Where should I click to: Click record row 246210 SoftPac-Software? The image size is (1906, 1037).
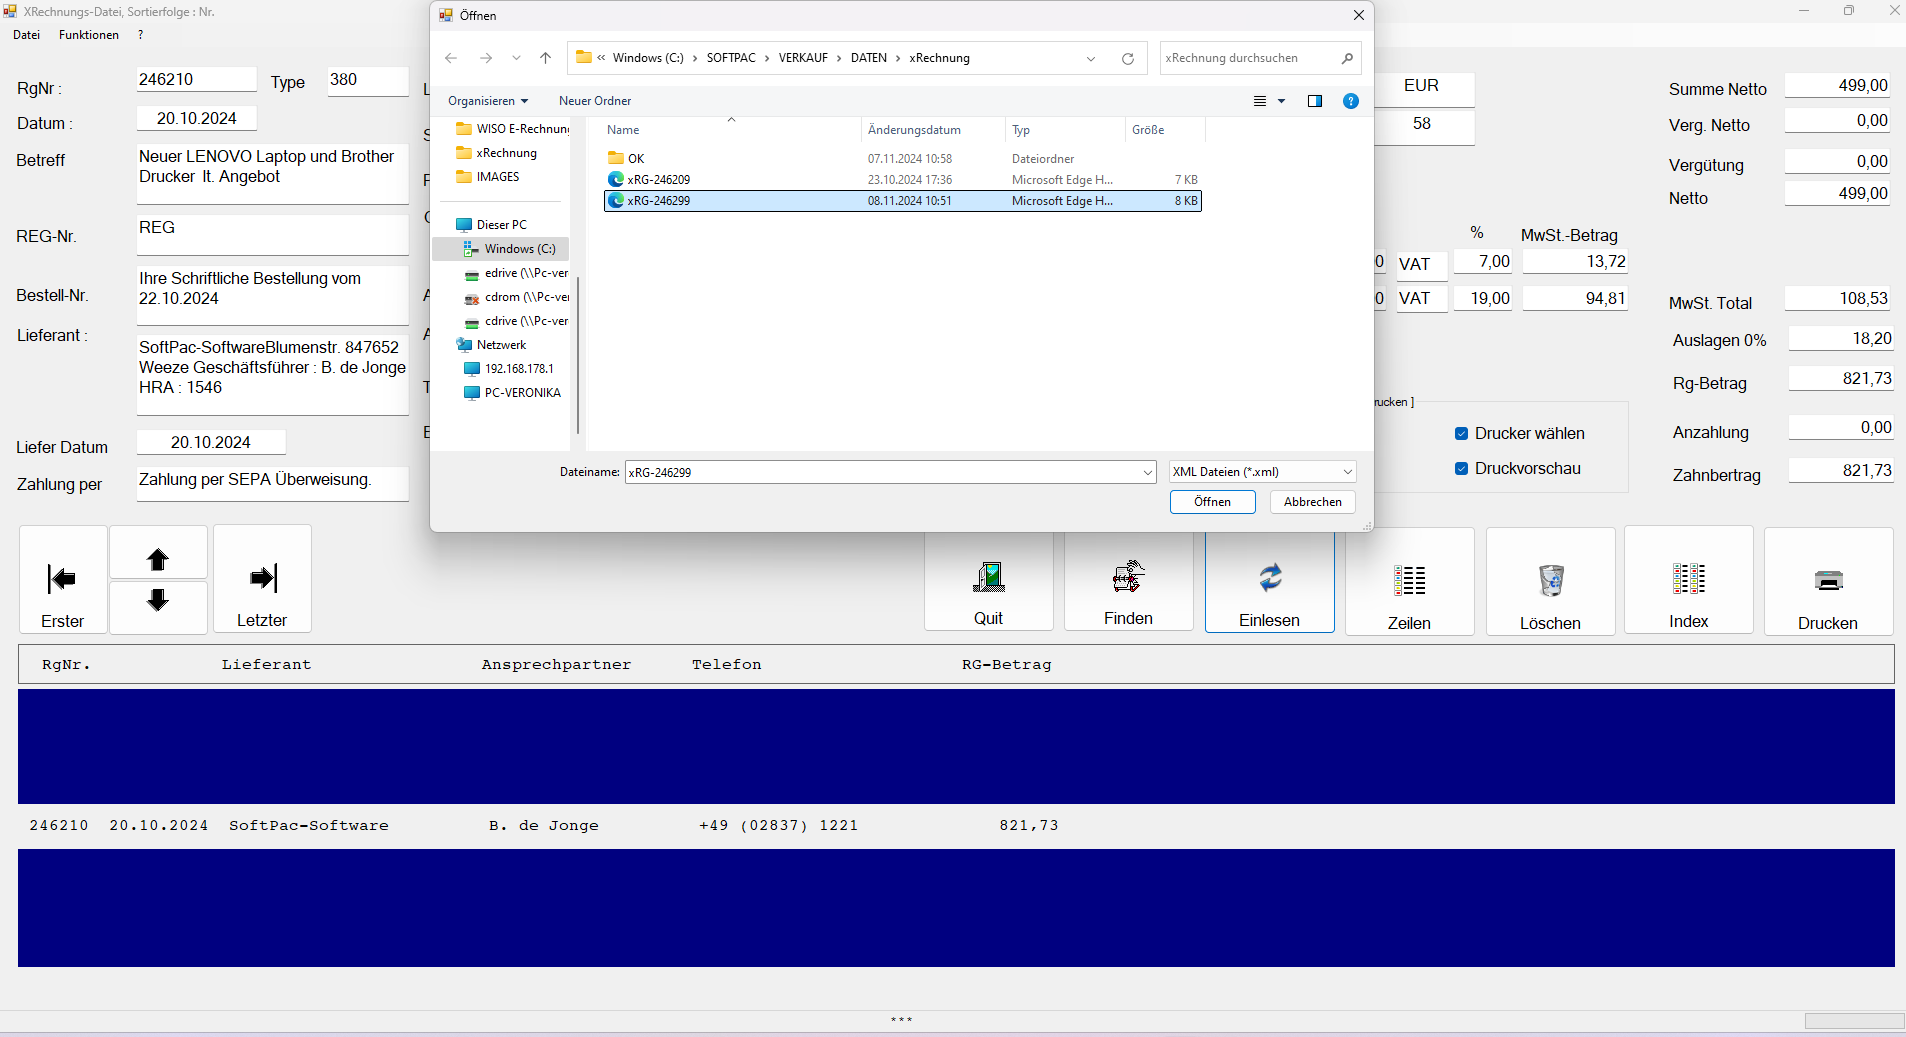tap(955, 826)
